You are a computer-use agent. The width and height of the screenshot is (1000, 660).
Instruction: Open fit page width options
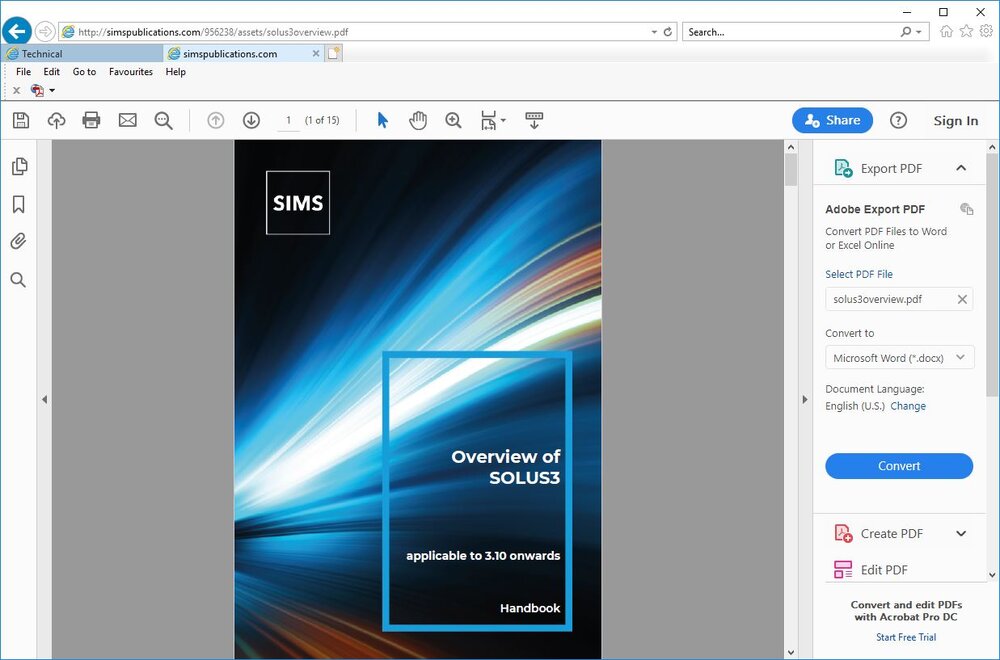(x=493, y=120)
